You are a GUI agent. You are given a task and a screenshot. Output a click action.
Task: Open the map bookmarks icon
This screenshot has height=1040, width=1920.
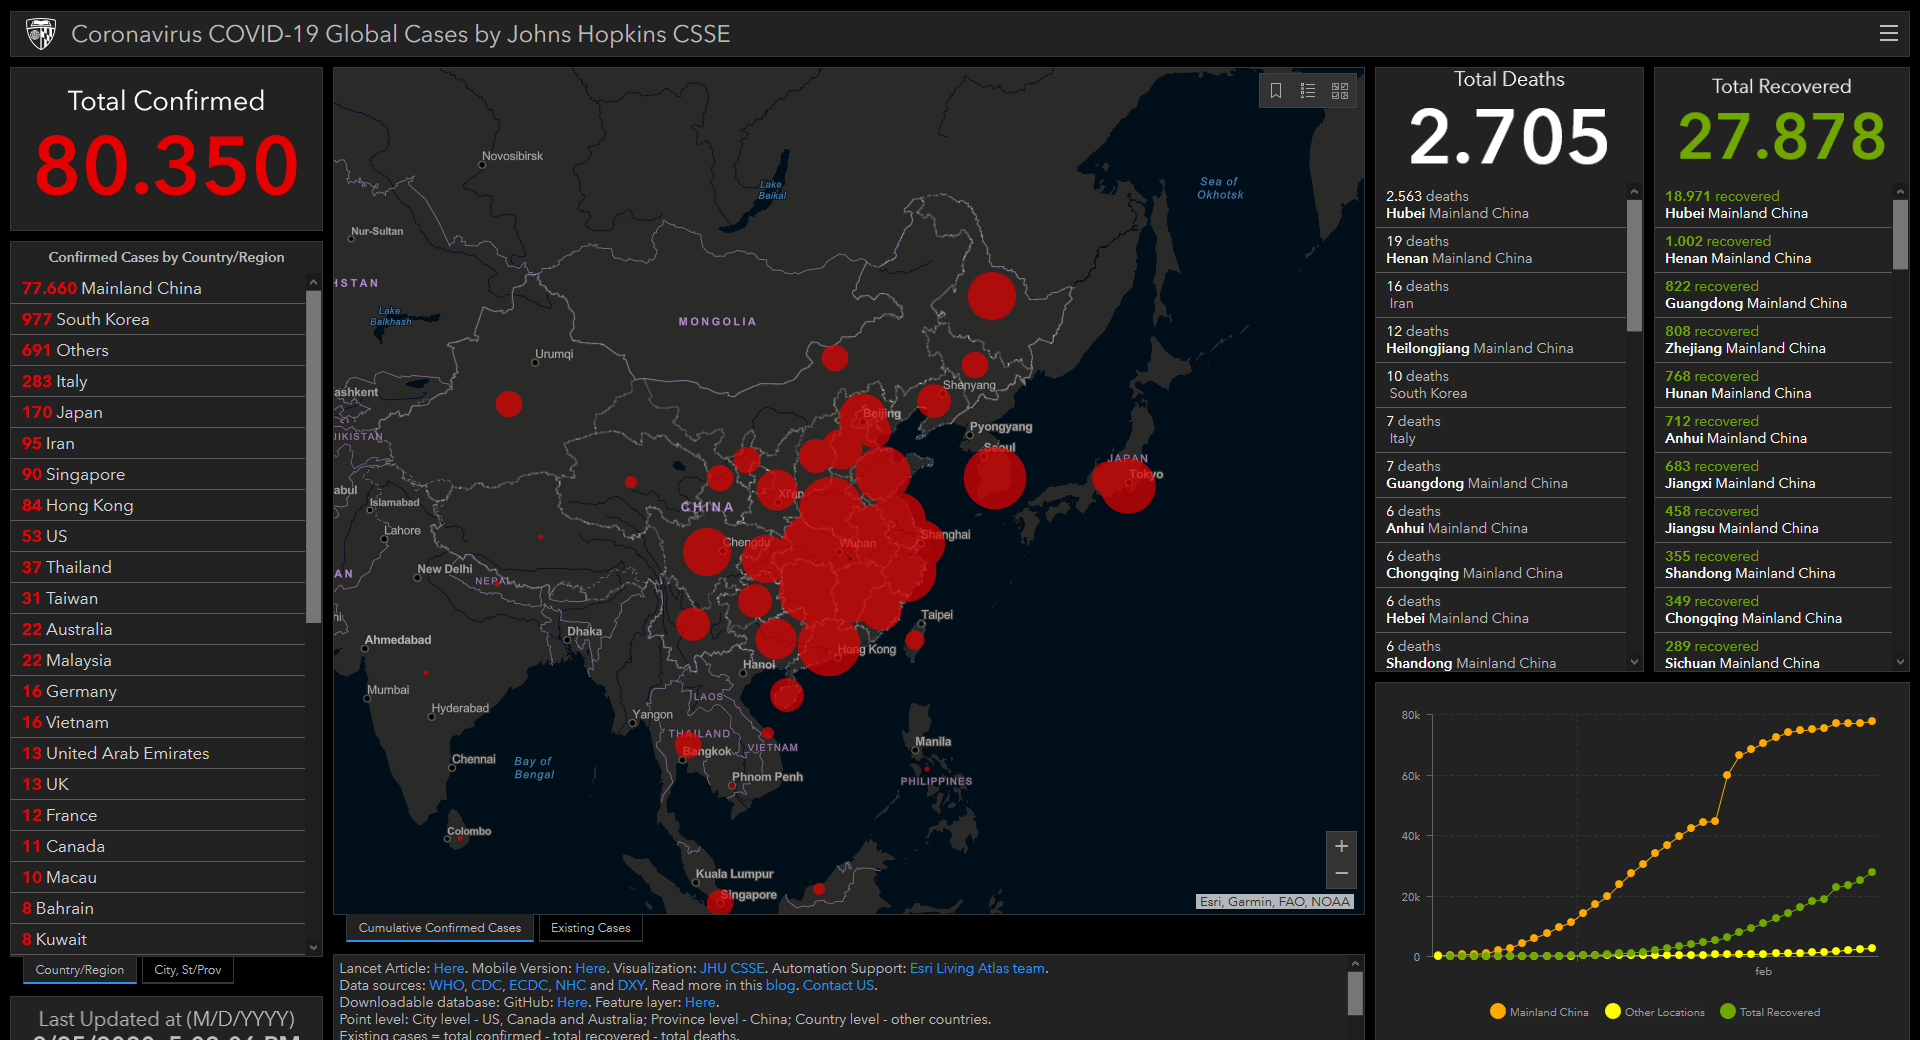1276,91
